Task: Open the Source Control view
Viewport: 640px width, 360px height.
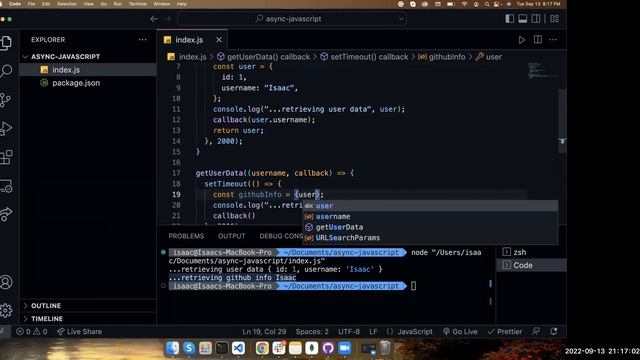Action: pos(6,100)
